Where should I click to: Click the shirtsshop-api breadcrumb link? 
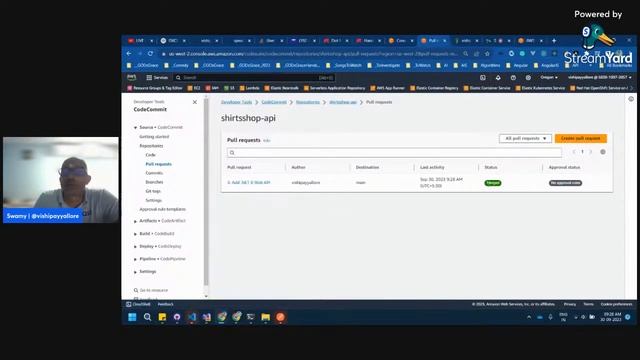343,102
